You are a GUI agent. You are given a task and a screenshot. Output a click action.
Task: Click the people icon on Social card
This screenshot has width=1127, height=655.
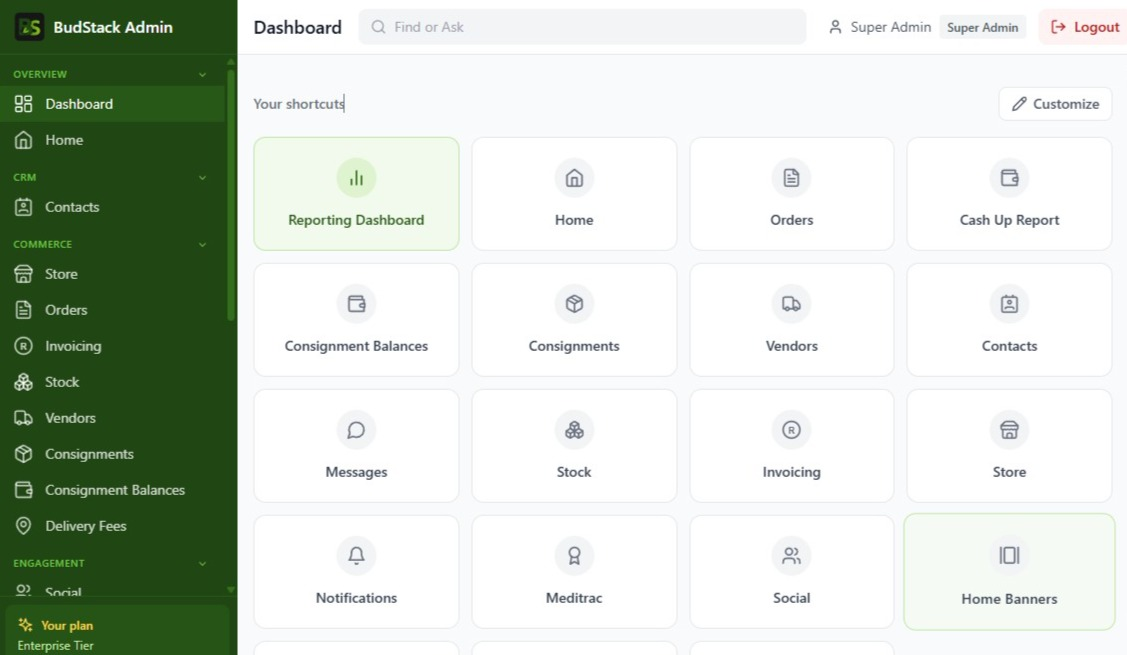pyautogui.click(x=791, y=556)
